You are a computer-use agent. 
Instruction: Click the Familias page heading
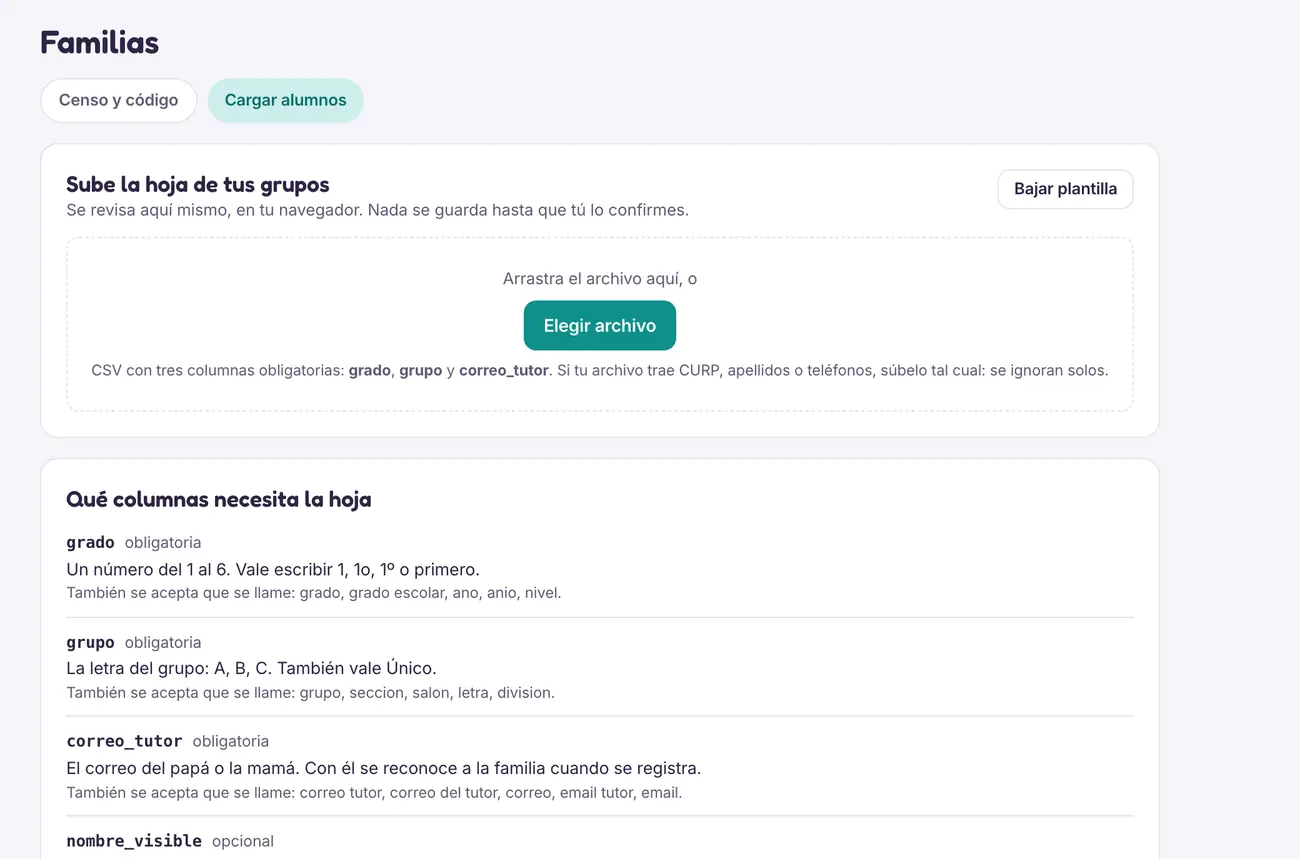pos(99,43)
